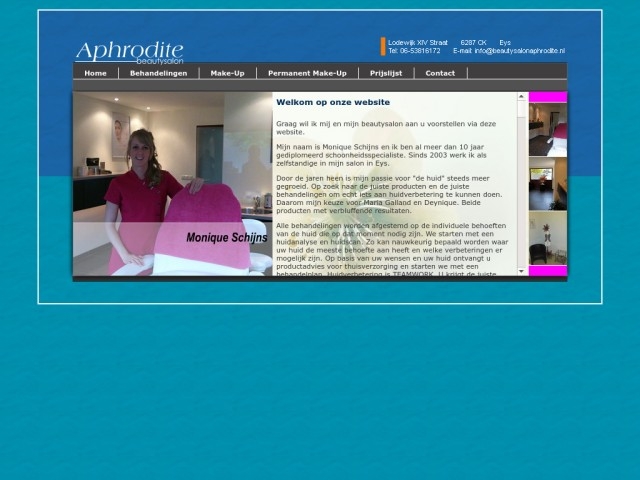
Task: Open the middle salon interior thumbnail
Action: point(547,183)
